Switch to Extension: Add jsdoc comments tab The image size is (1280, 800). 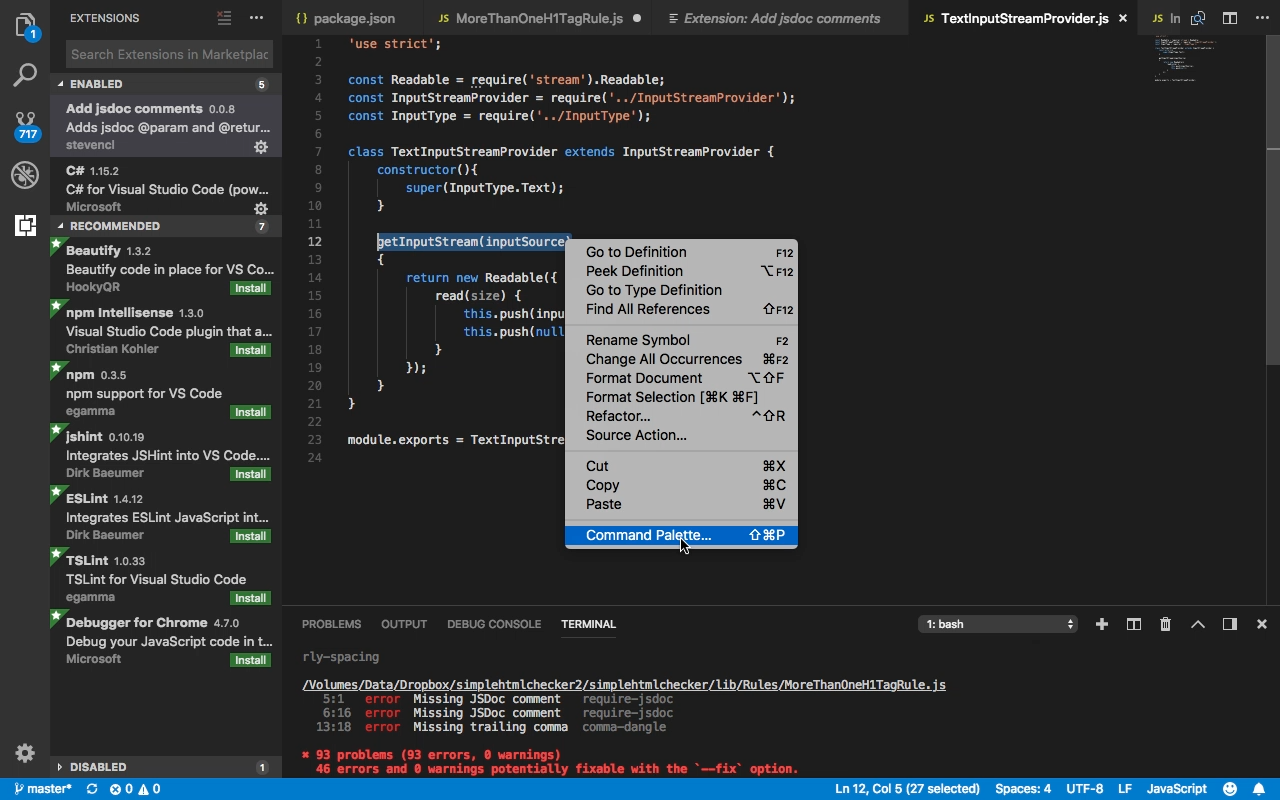pos(780,18)
